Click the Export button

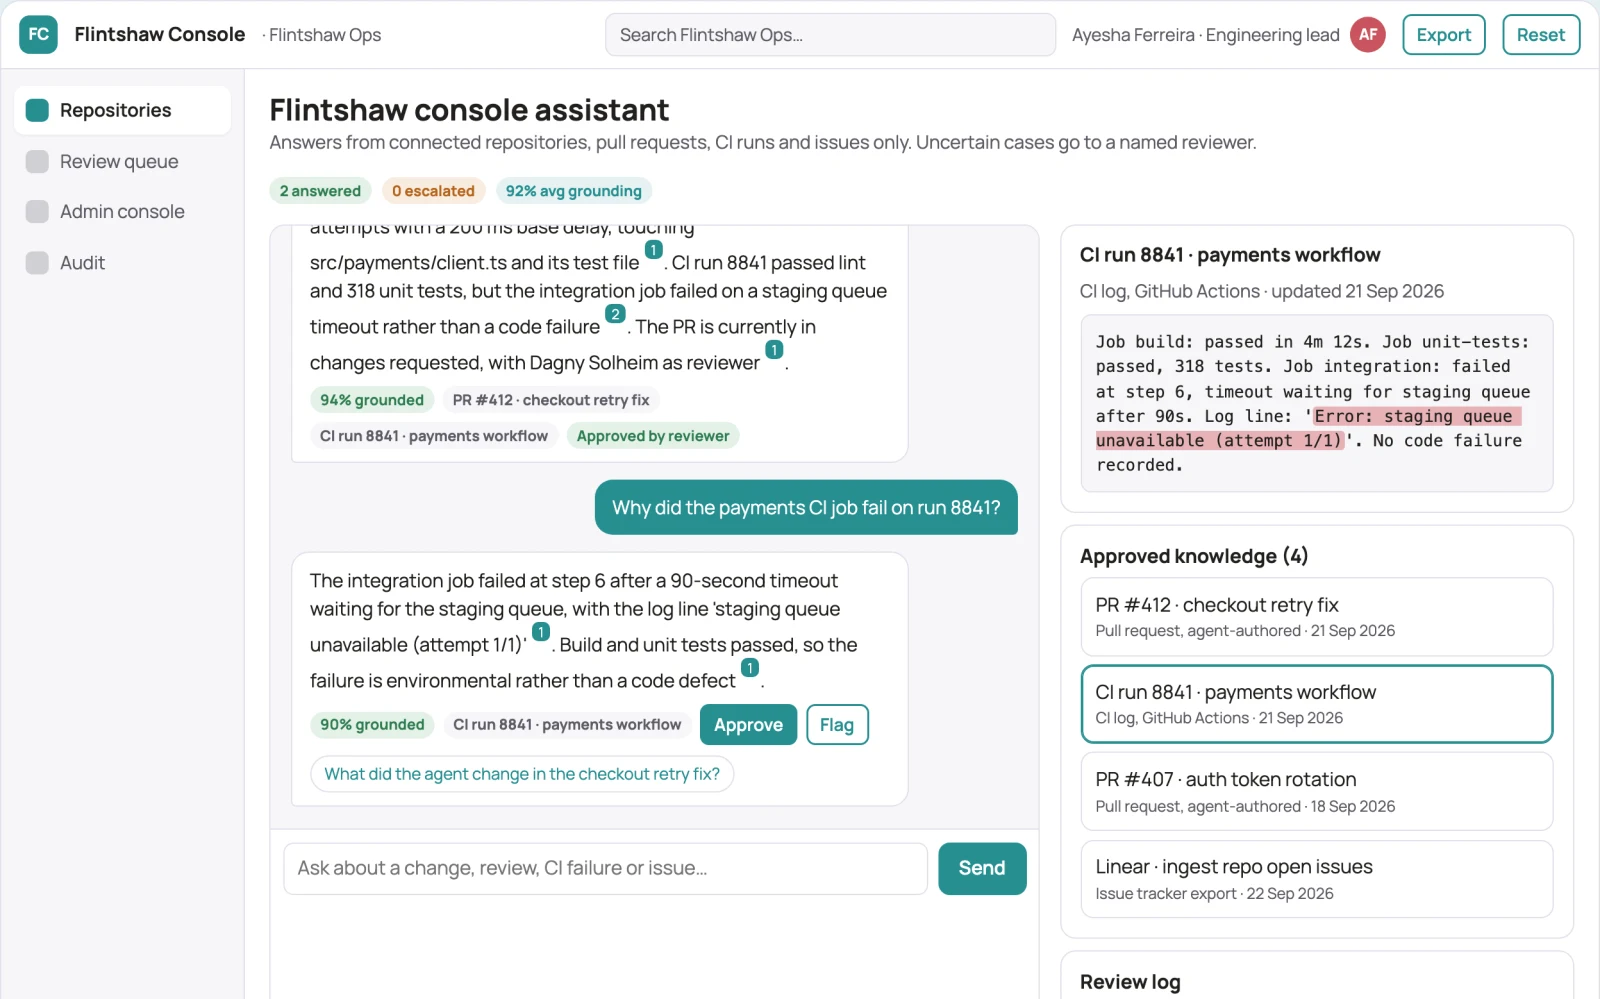tap(1443, 34)
